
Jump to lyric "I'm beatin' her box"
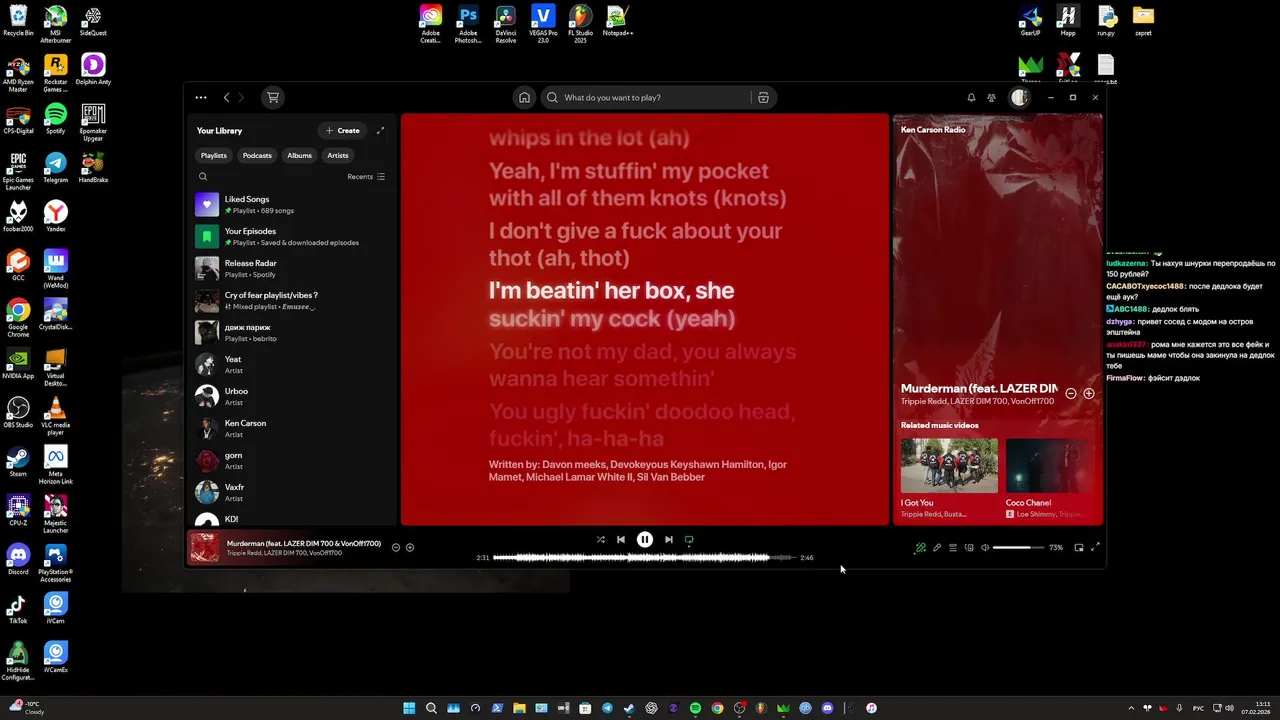coord(612,305)
